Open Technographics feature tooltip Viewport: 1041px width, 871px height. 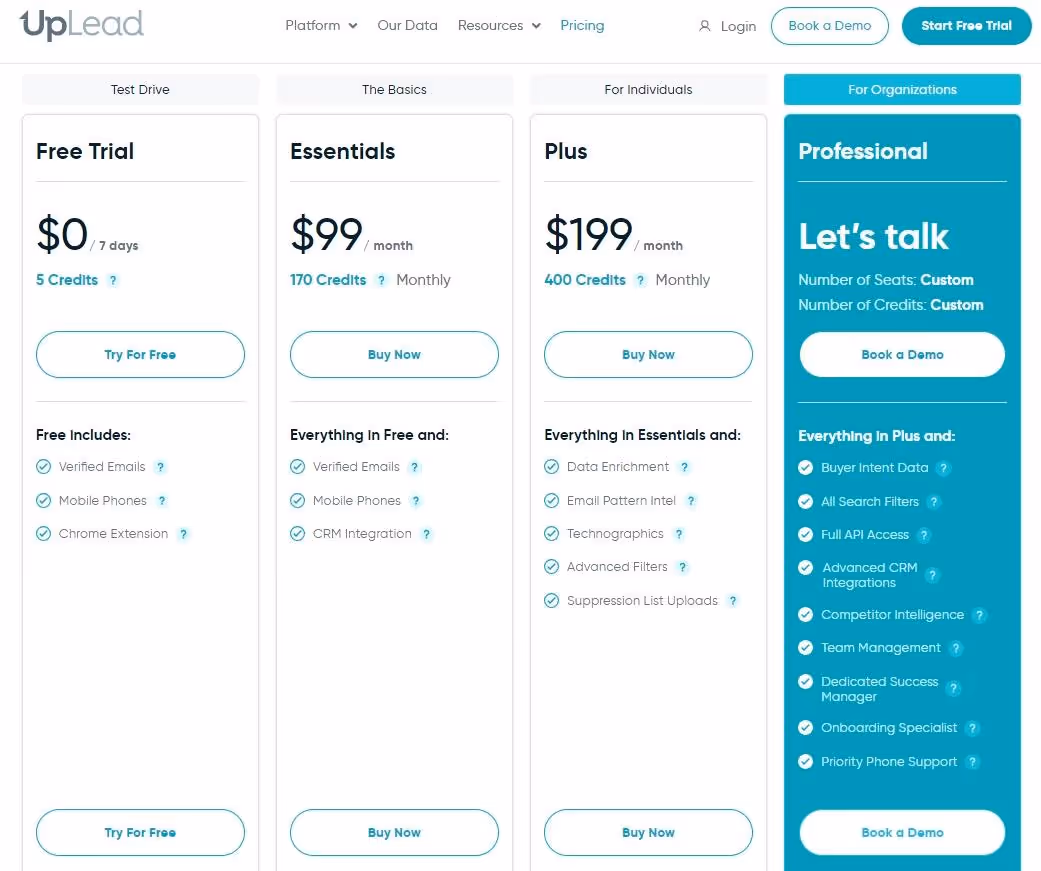click(x=679, y=534)
